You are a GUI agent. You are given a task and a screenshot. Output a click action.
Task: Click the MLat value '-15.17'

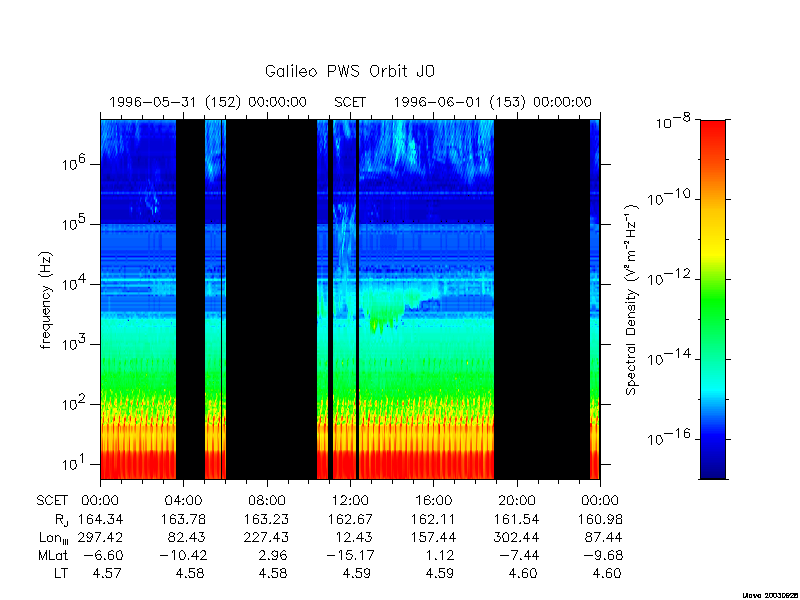(351, 555)
